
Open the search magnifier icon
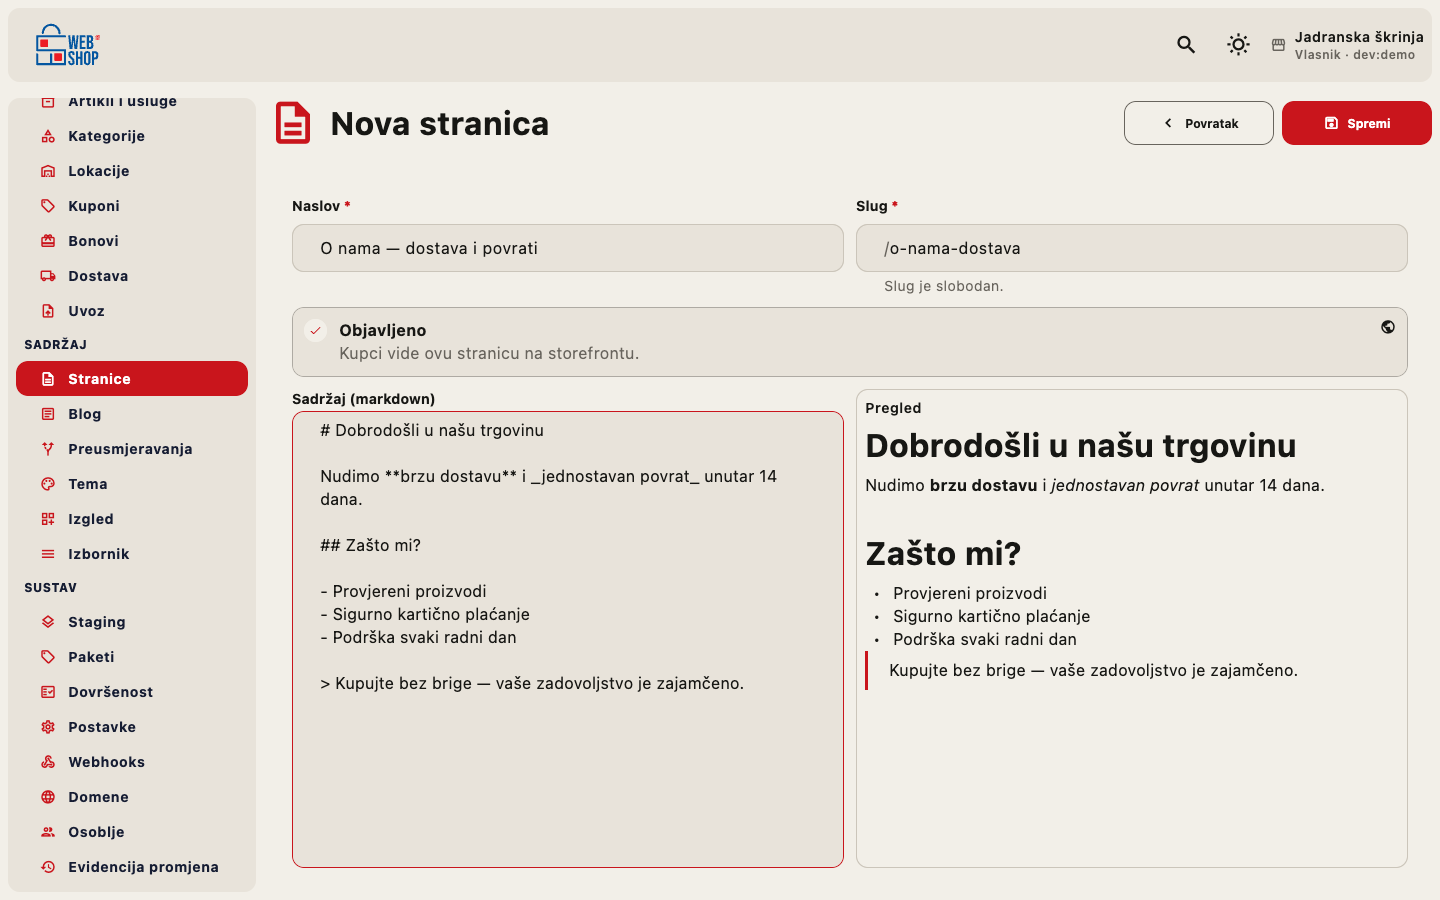[x=1186, y=44]
